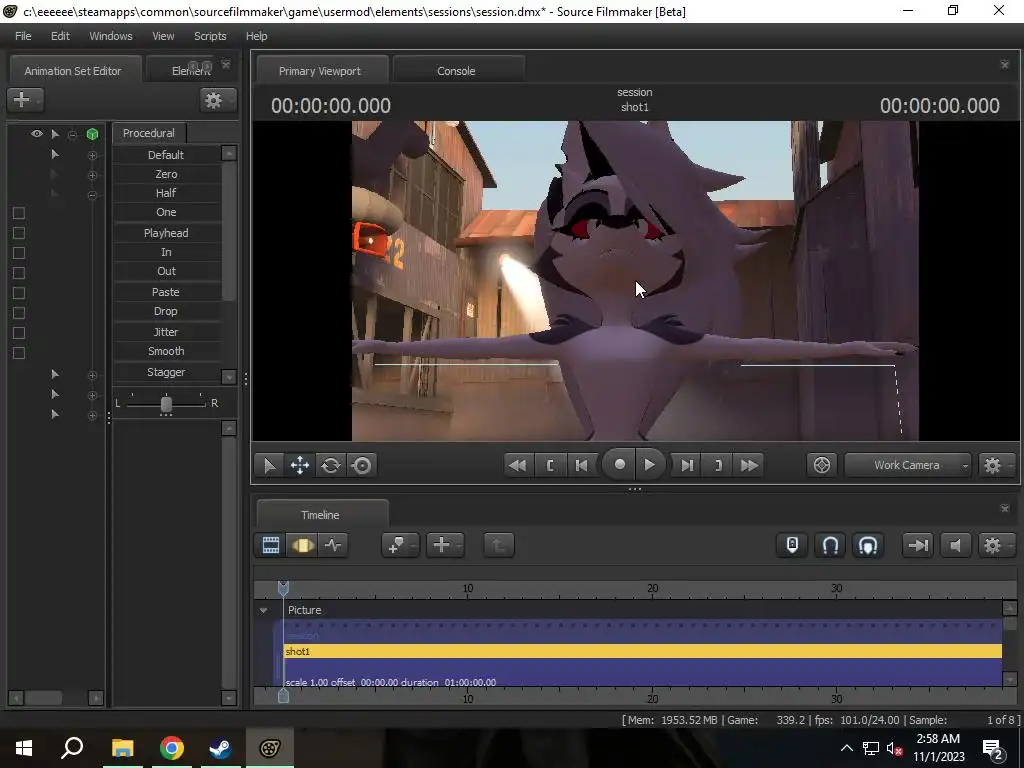
Task: Click the camera target icon beside Work Camera
Action: pyautogui.click(x=822, y=465)
